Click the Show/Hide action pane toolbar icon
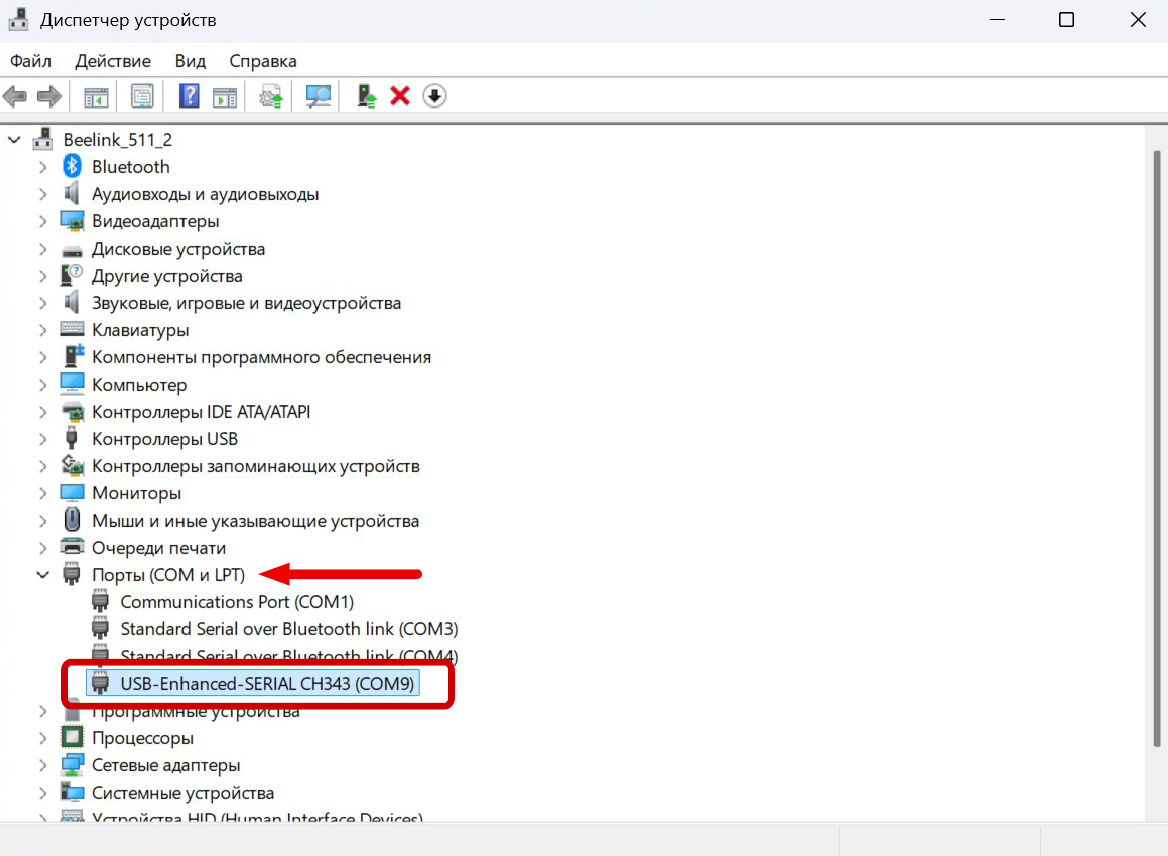Image resolution: width=1168 pixels, height=856 pixels. tap(224, 96)
